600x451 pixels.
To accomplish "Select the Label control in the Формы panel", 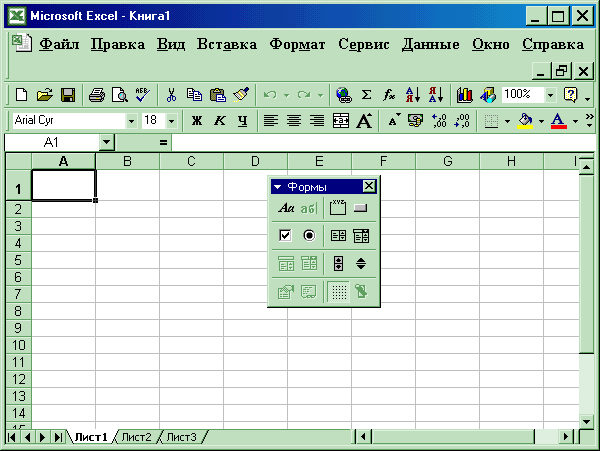I will pyautogui.click(x=286, y=208).
